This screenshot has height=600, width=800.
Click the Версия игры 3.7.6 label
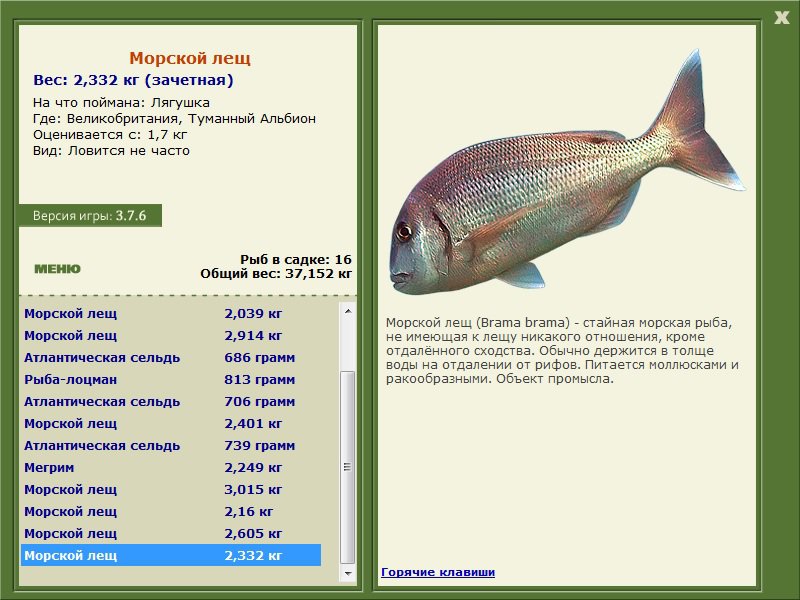pyautogui.click(x=89, y=215)
